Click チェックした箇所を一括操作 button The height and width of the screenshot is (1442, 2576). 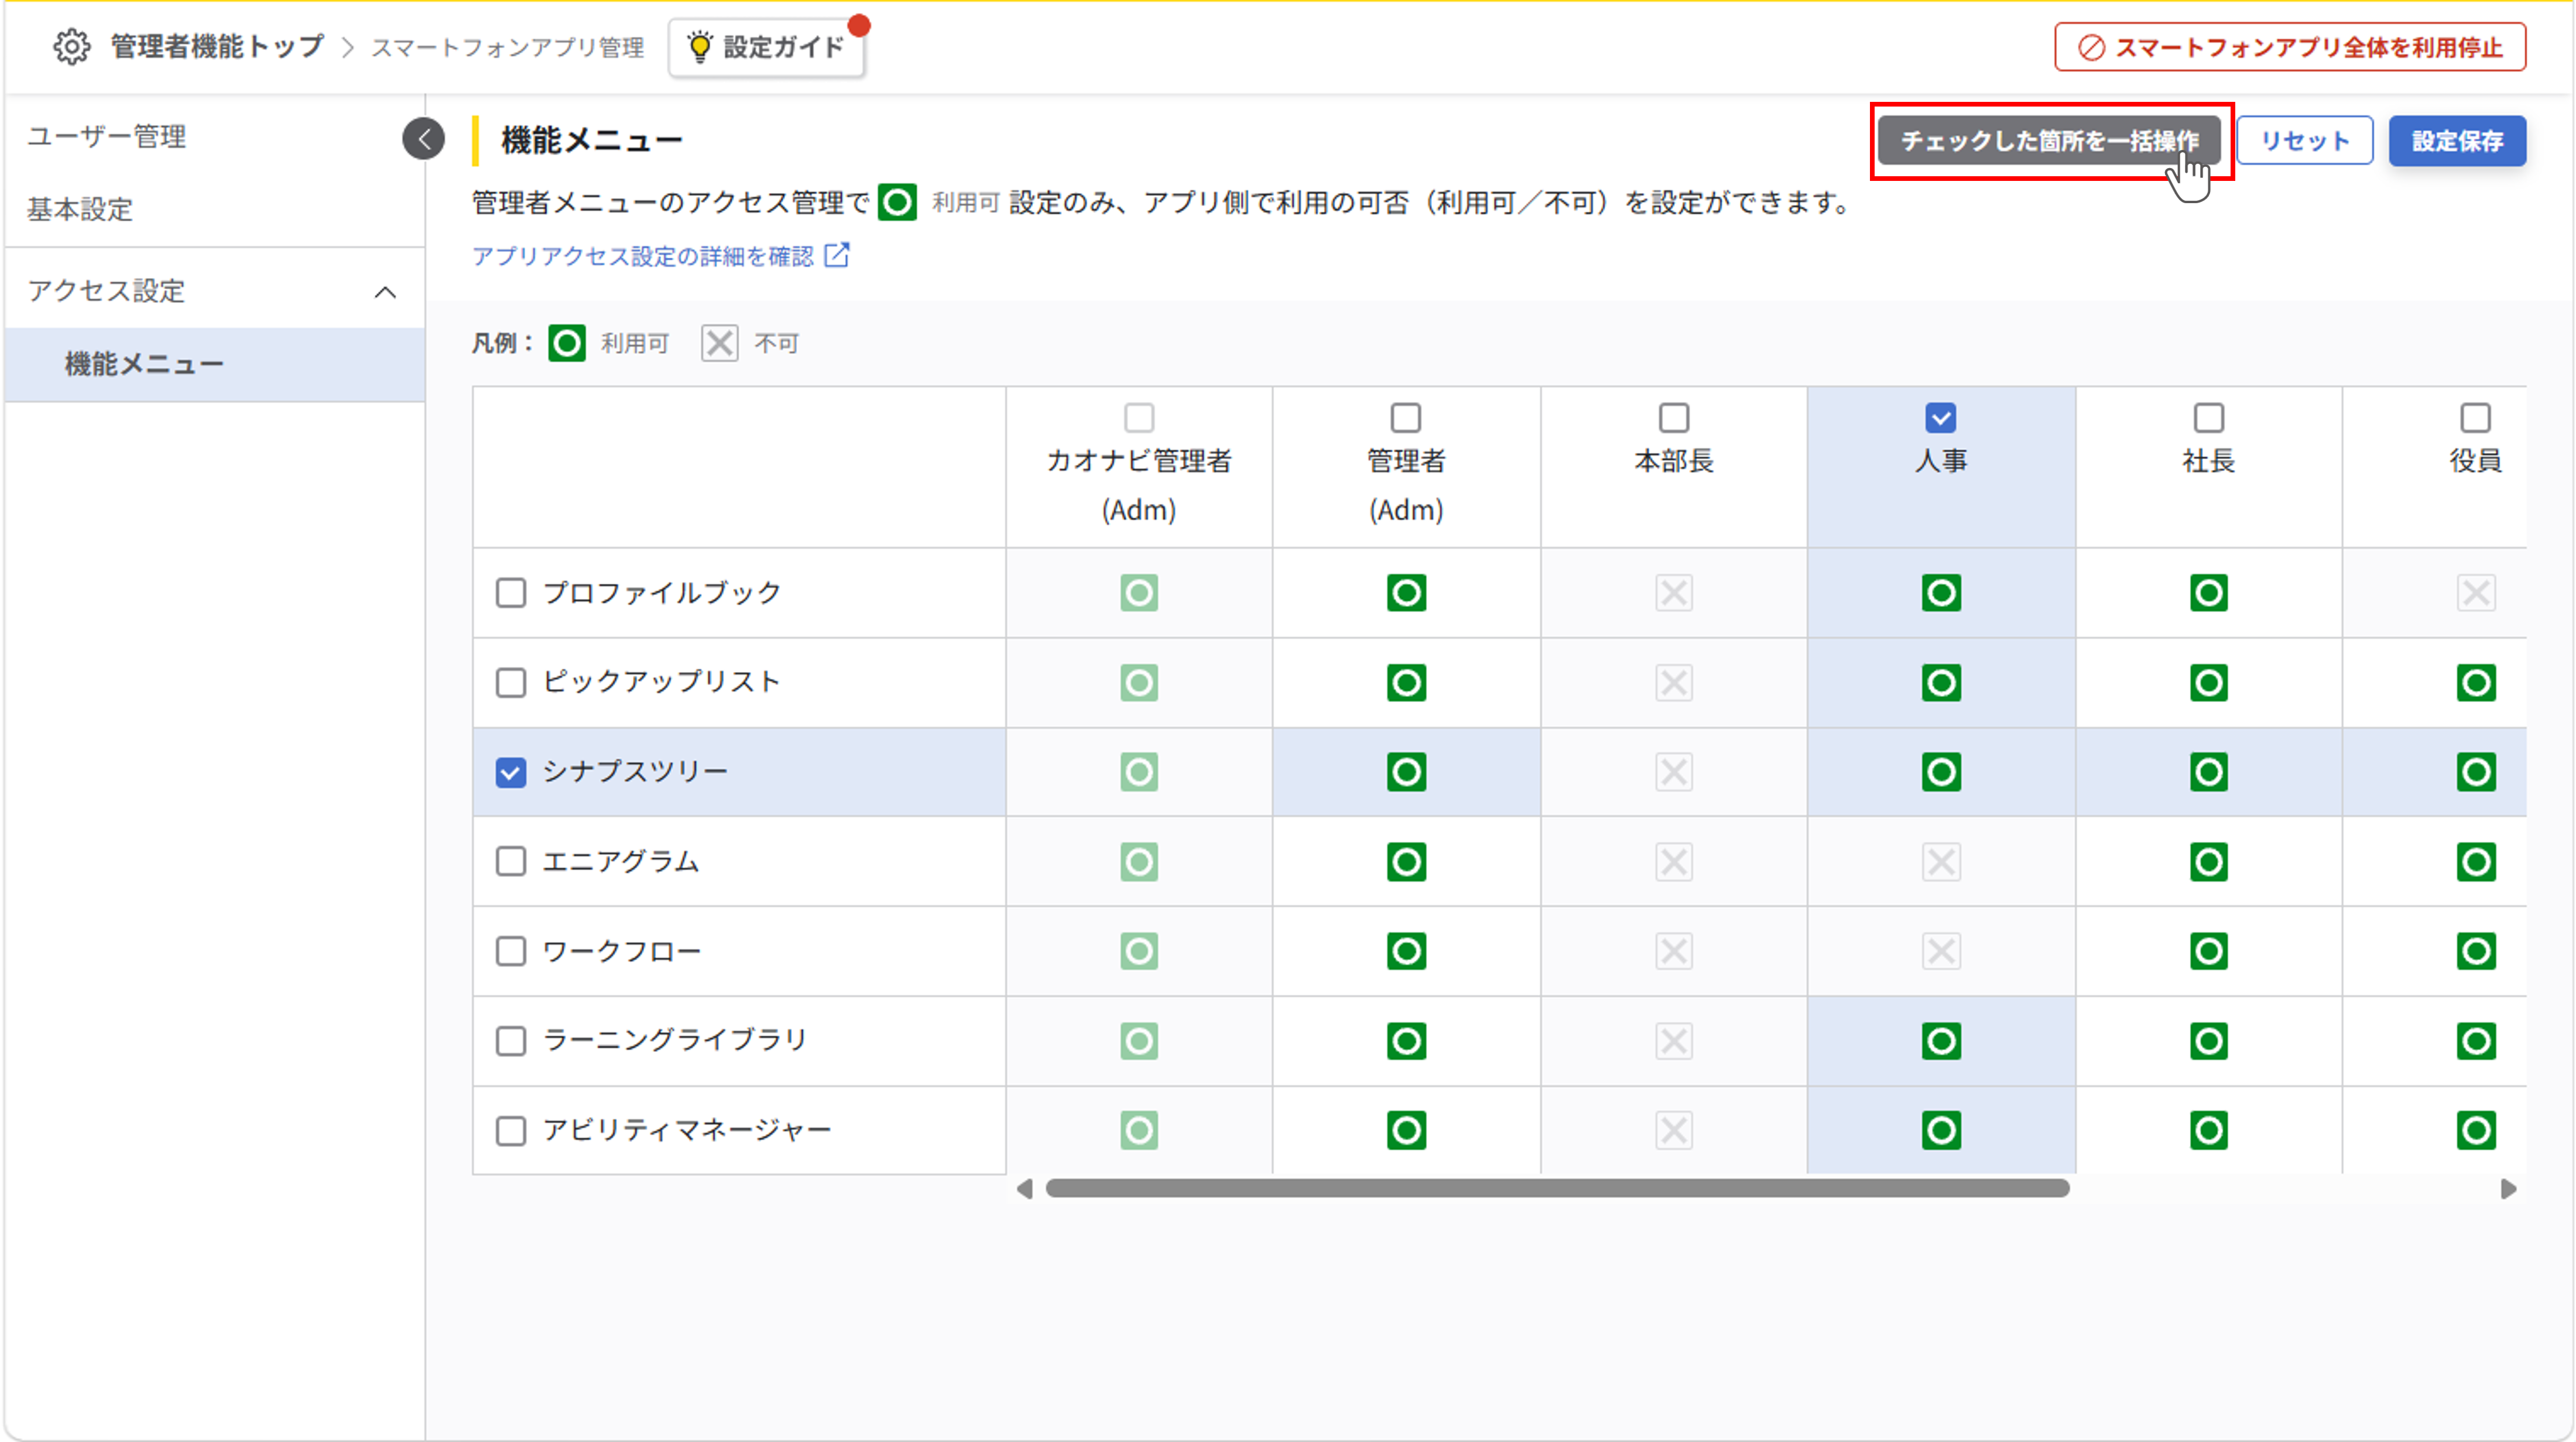(2049, 140)
